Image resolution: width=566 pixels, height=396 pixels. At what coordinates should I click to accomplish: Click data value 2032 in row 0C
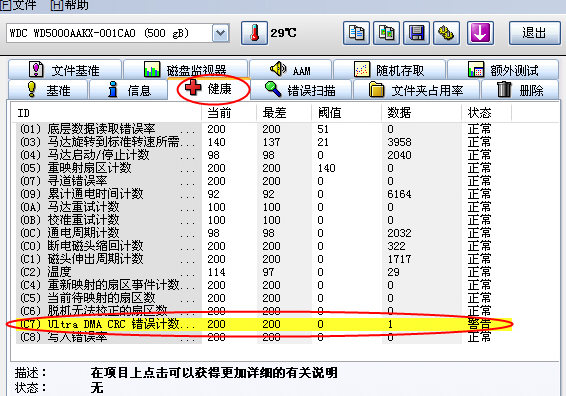pyautogui.click(x=399, y=233)
